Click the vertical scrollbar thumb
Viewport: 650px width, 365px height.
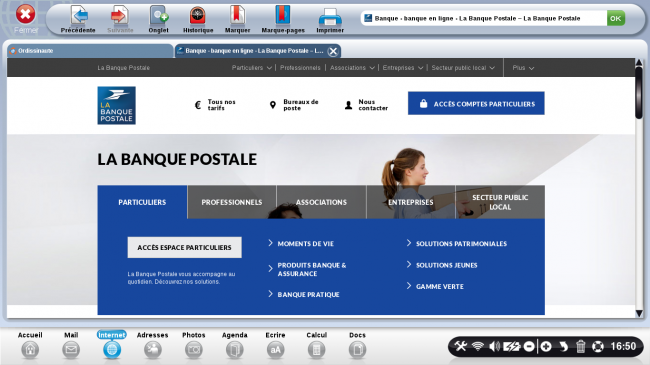639,92
